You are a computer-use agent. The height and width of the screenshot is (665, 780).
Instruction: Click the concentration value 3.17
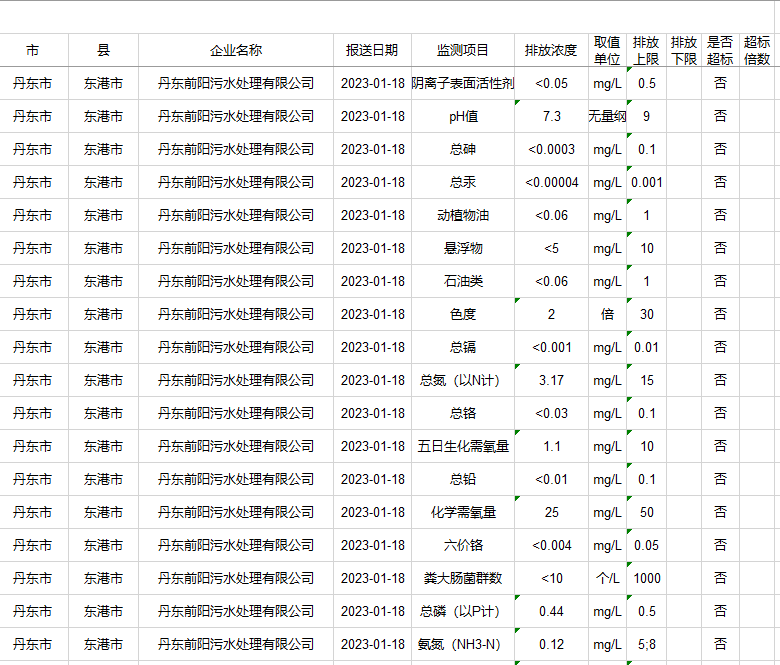551,380
